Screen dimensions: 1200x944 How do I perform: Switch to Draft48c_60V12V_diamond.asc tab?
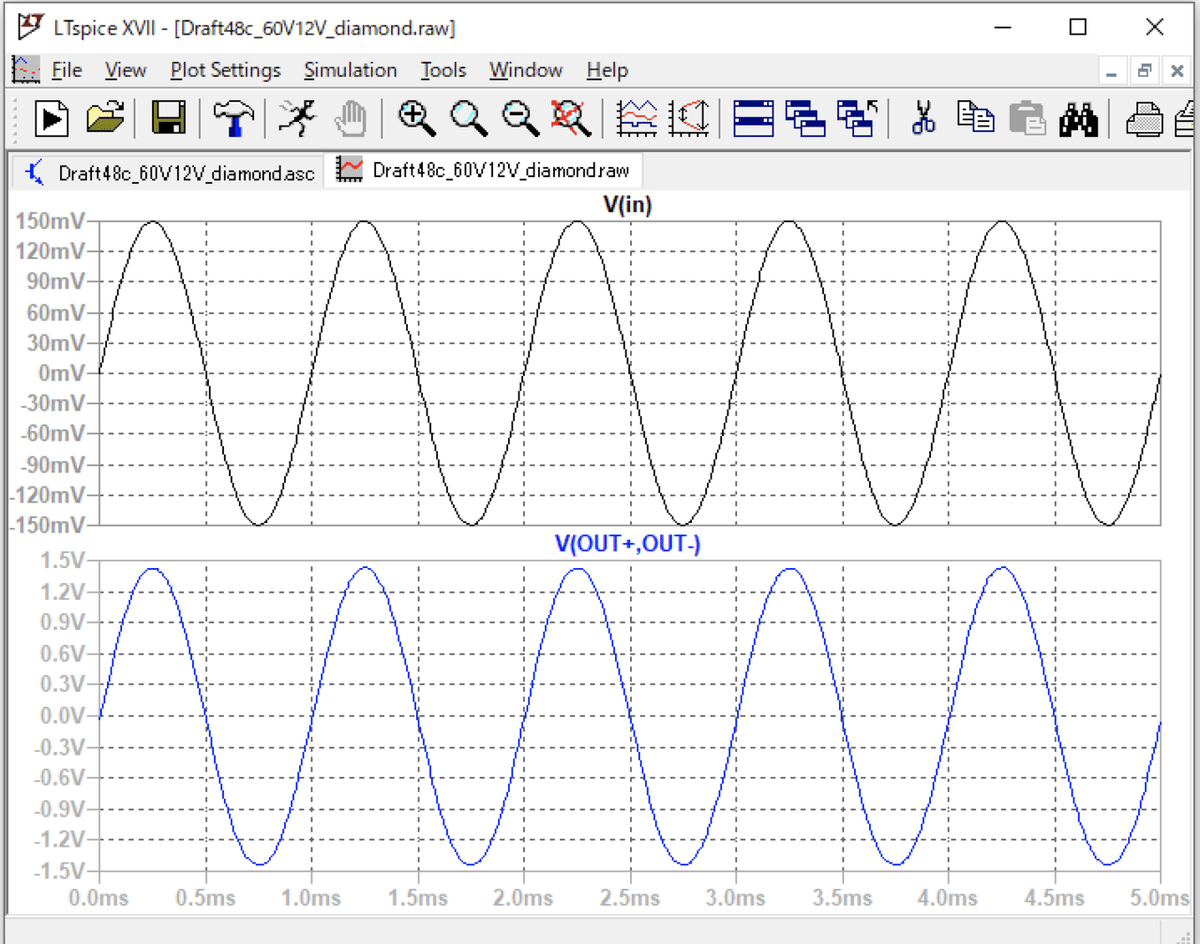tap(168, 172)
